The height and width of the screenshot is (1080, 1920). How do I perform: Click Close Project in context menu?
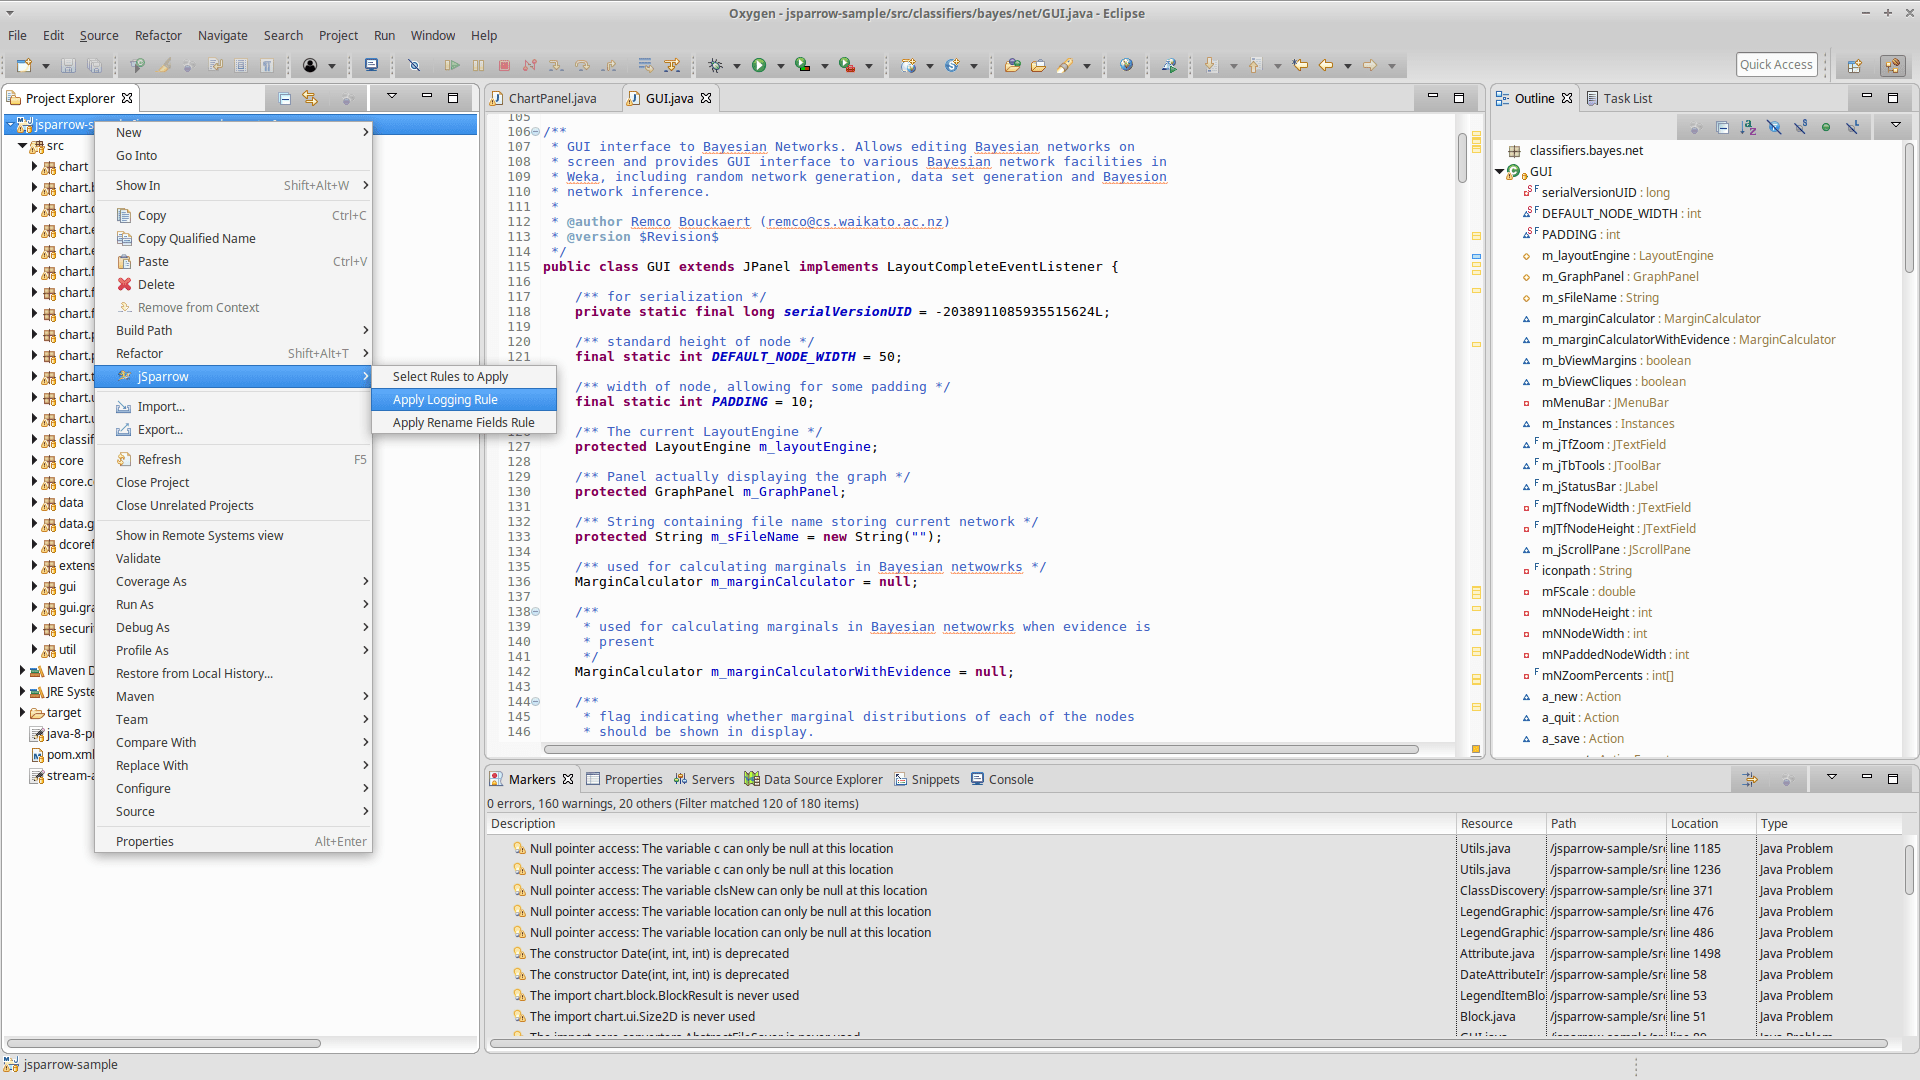pos(152,482)
